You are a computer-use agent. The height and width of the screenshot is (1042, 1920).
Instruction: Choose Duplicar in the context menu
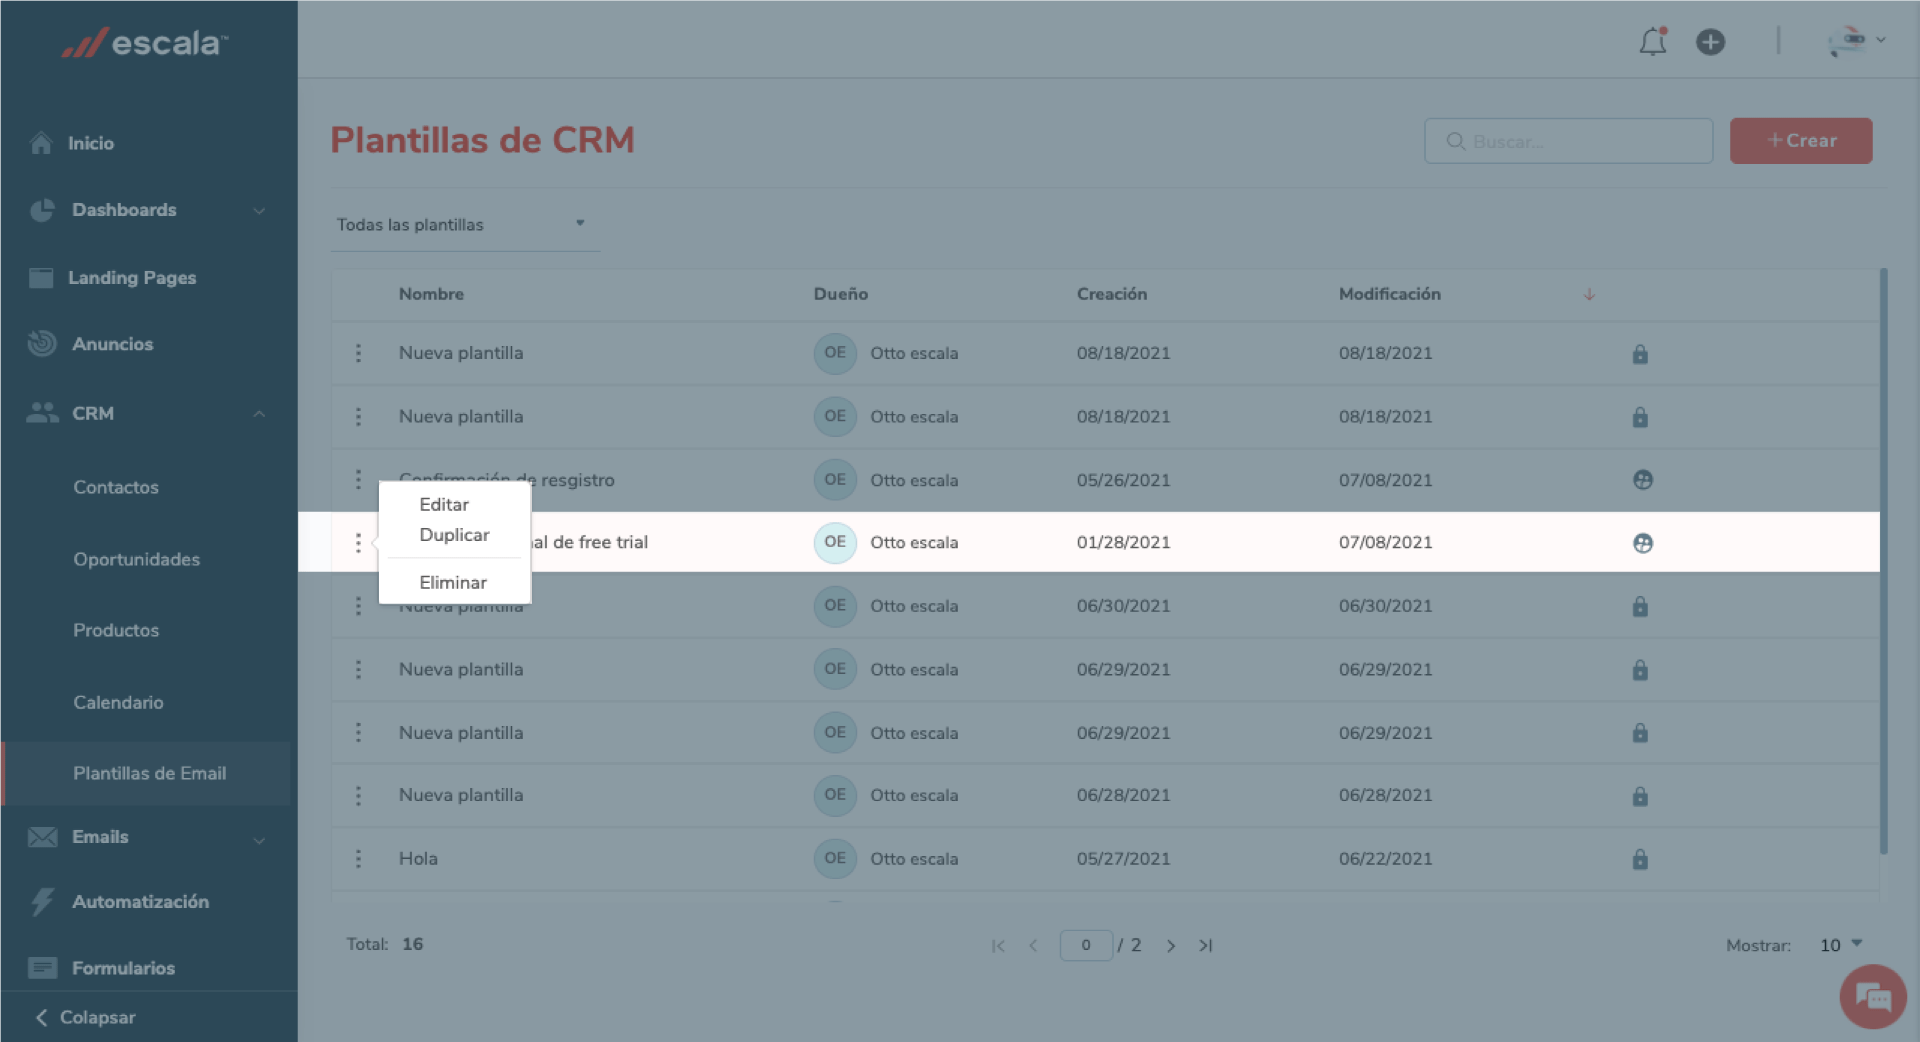(454, 535)
